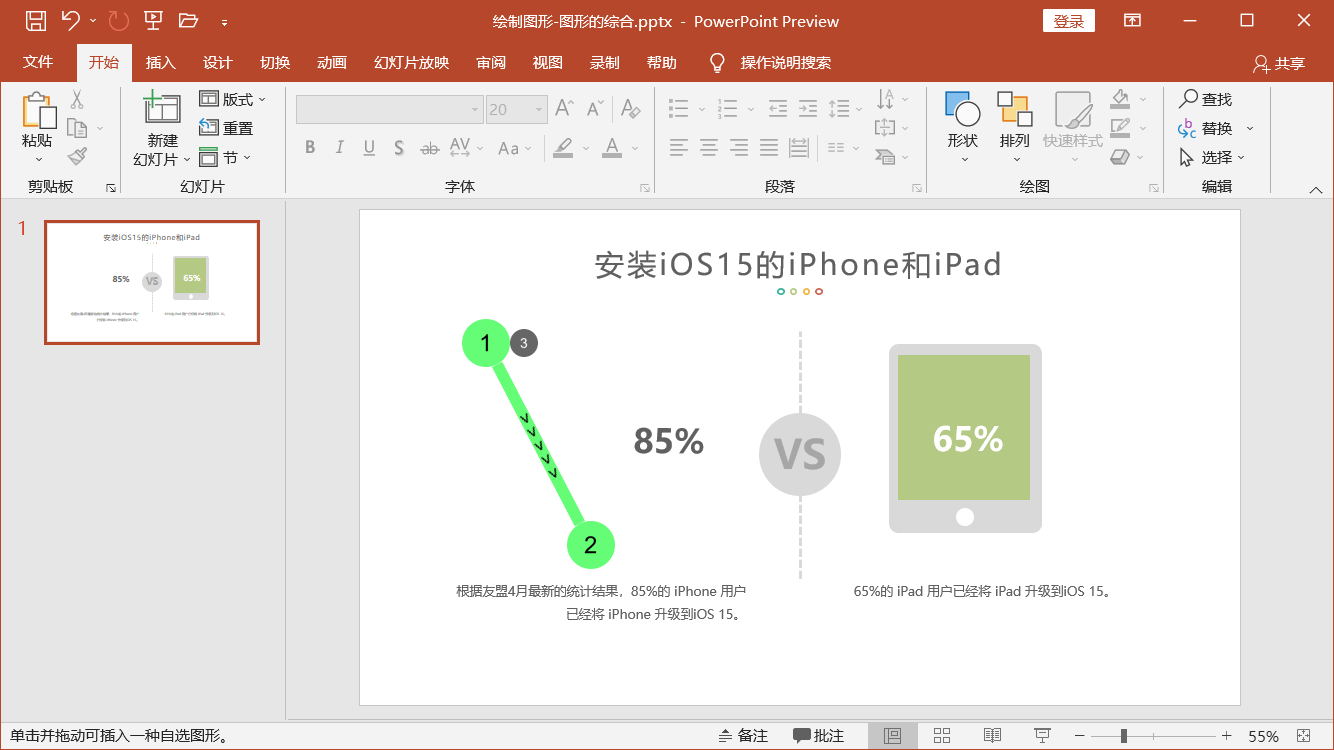Open ribbon display options icon
This screenshot has width=1334, height=750.
point(1132,21)
